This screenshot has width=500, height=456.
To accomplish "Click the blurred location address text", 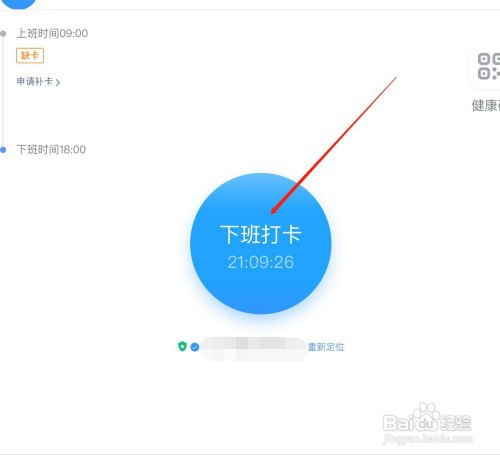I will pyautogui.click(x=253, y=349).
